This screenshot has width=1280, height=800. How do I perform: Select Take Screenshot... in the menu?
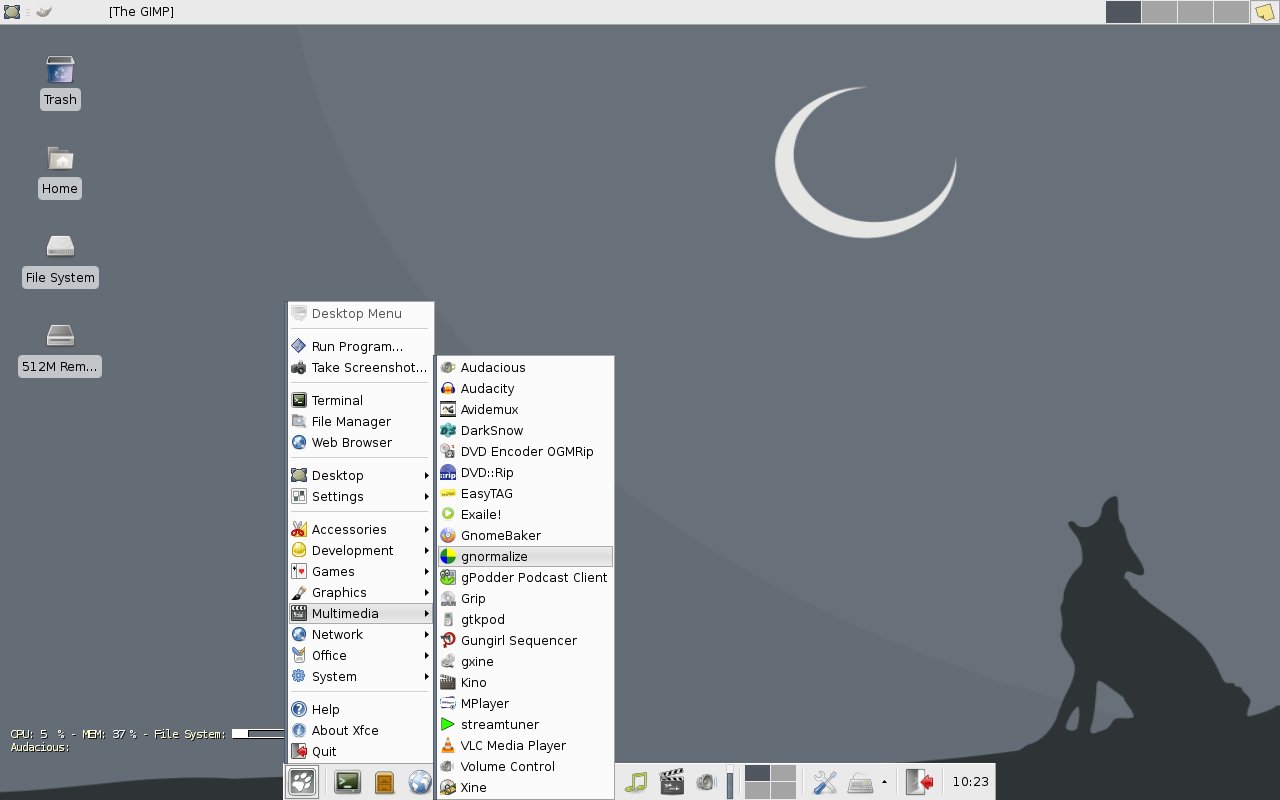click(361, 367)
